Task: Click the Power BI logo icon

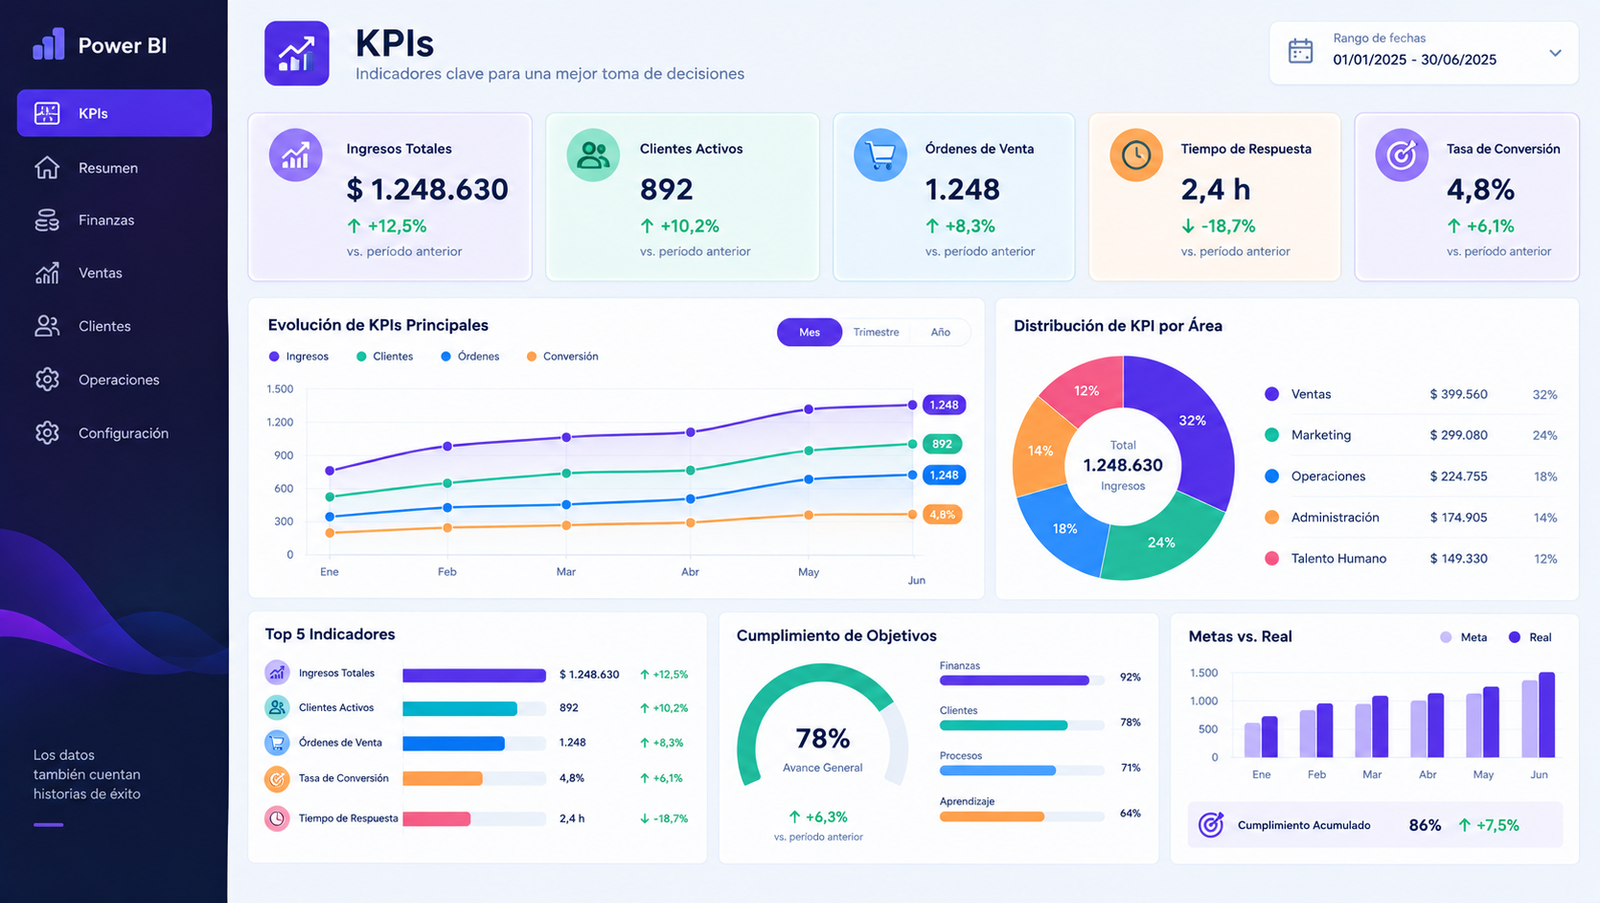Action: pos(48,44)
